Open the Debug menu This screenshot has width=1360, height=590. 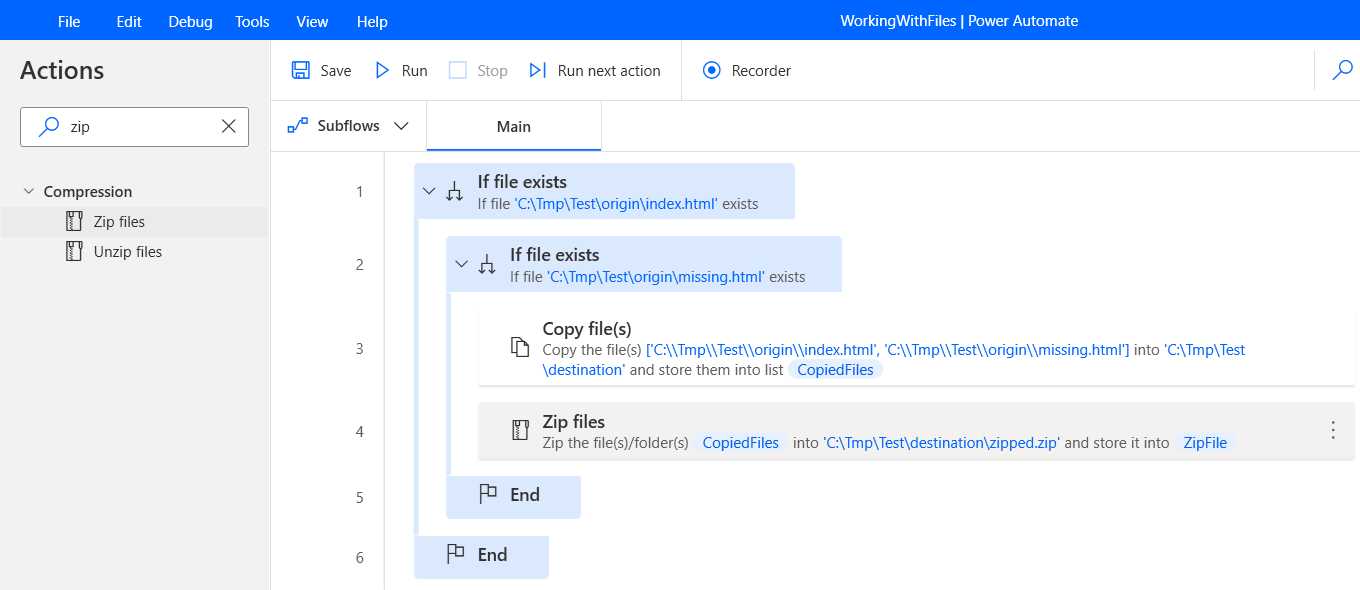point(190,20)
